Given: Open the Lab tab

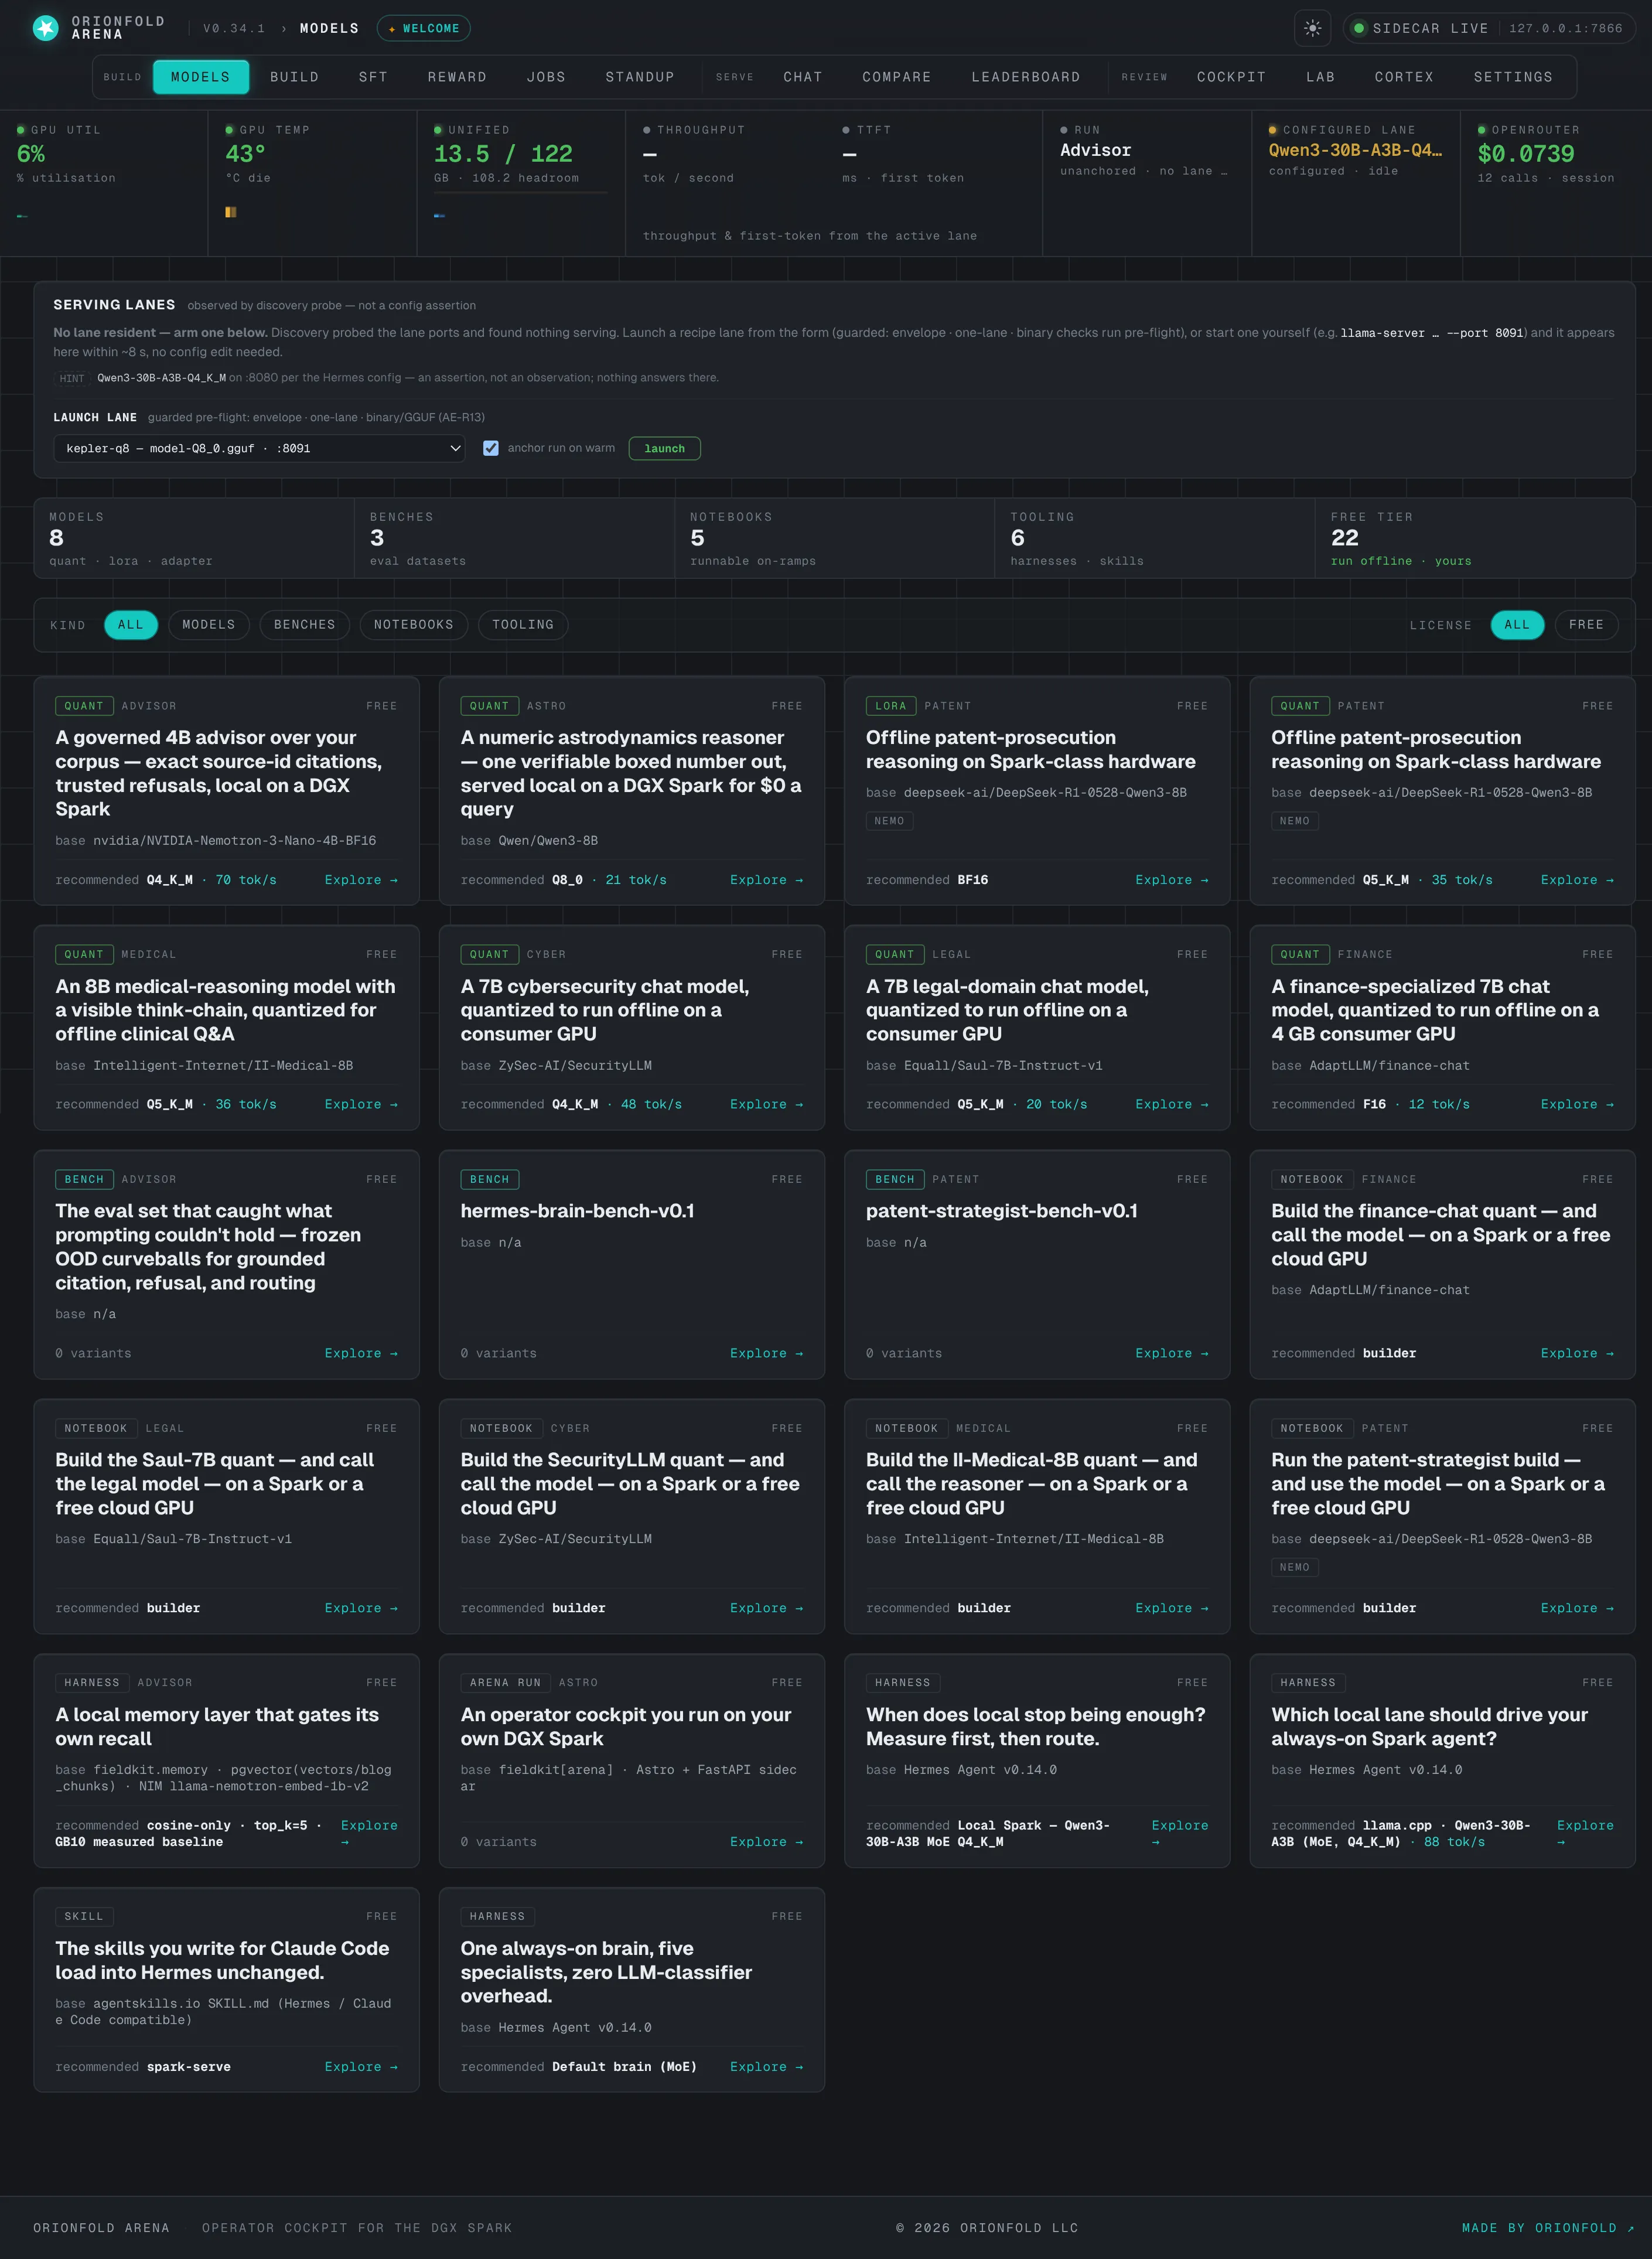Looking at the screenshot, I should [1320, 77].
